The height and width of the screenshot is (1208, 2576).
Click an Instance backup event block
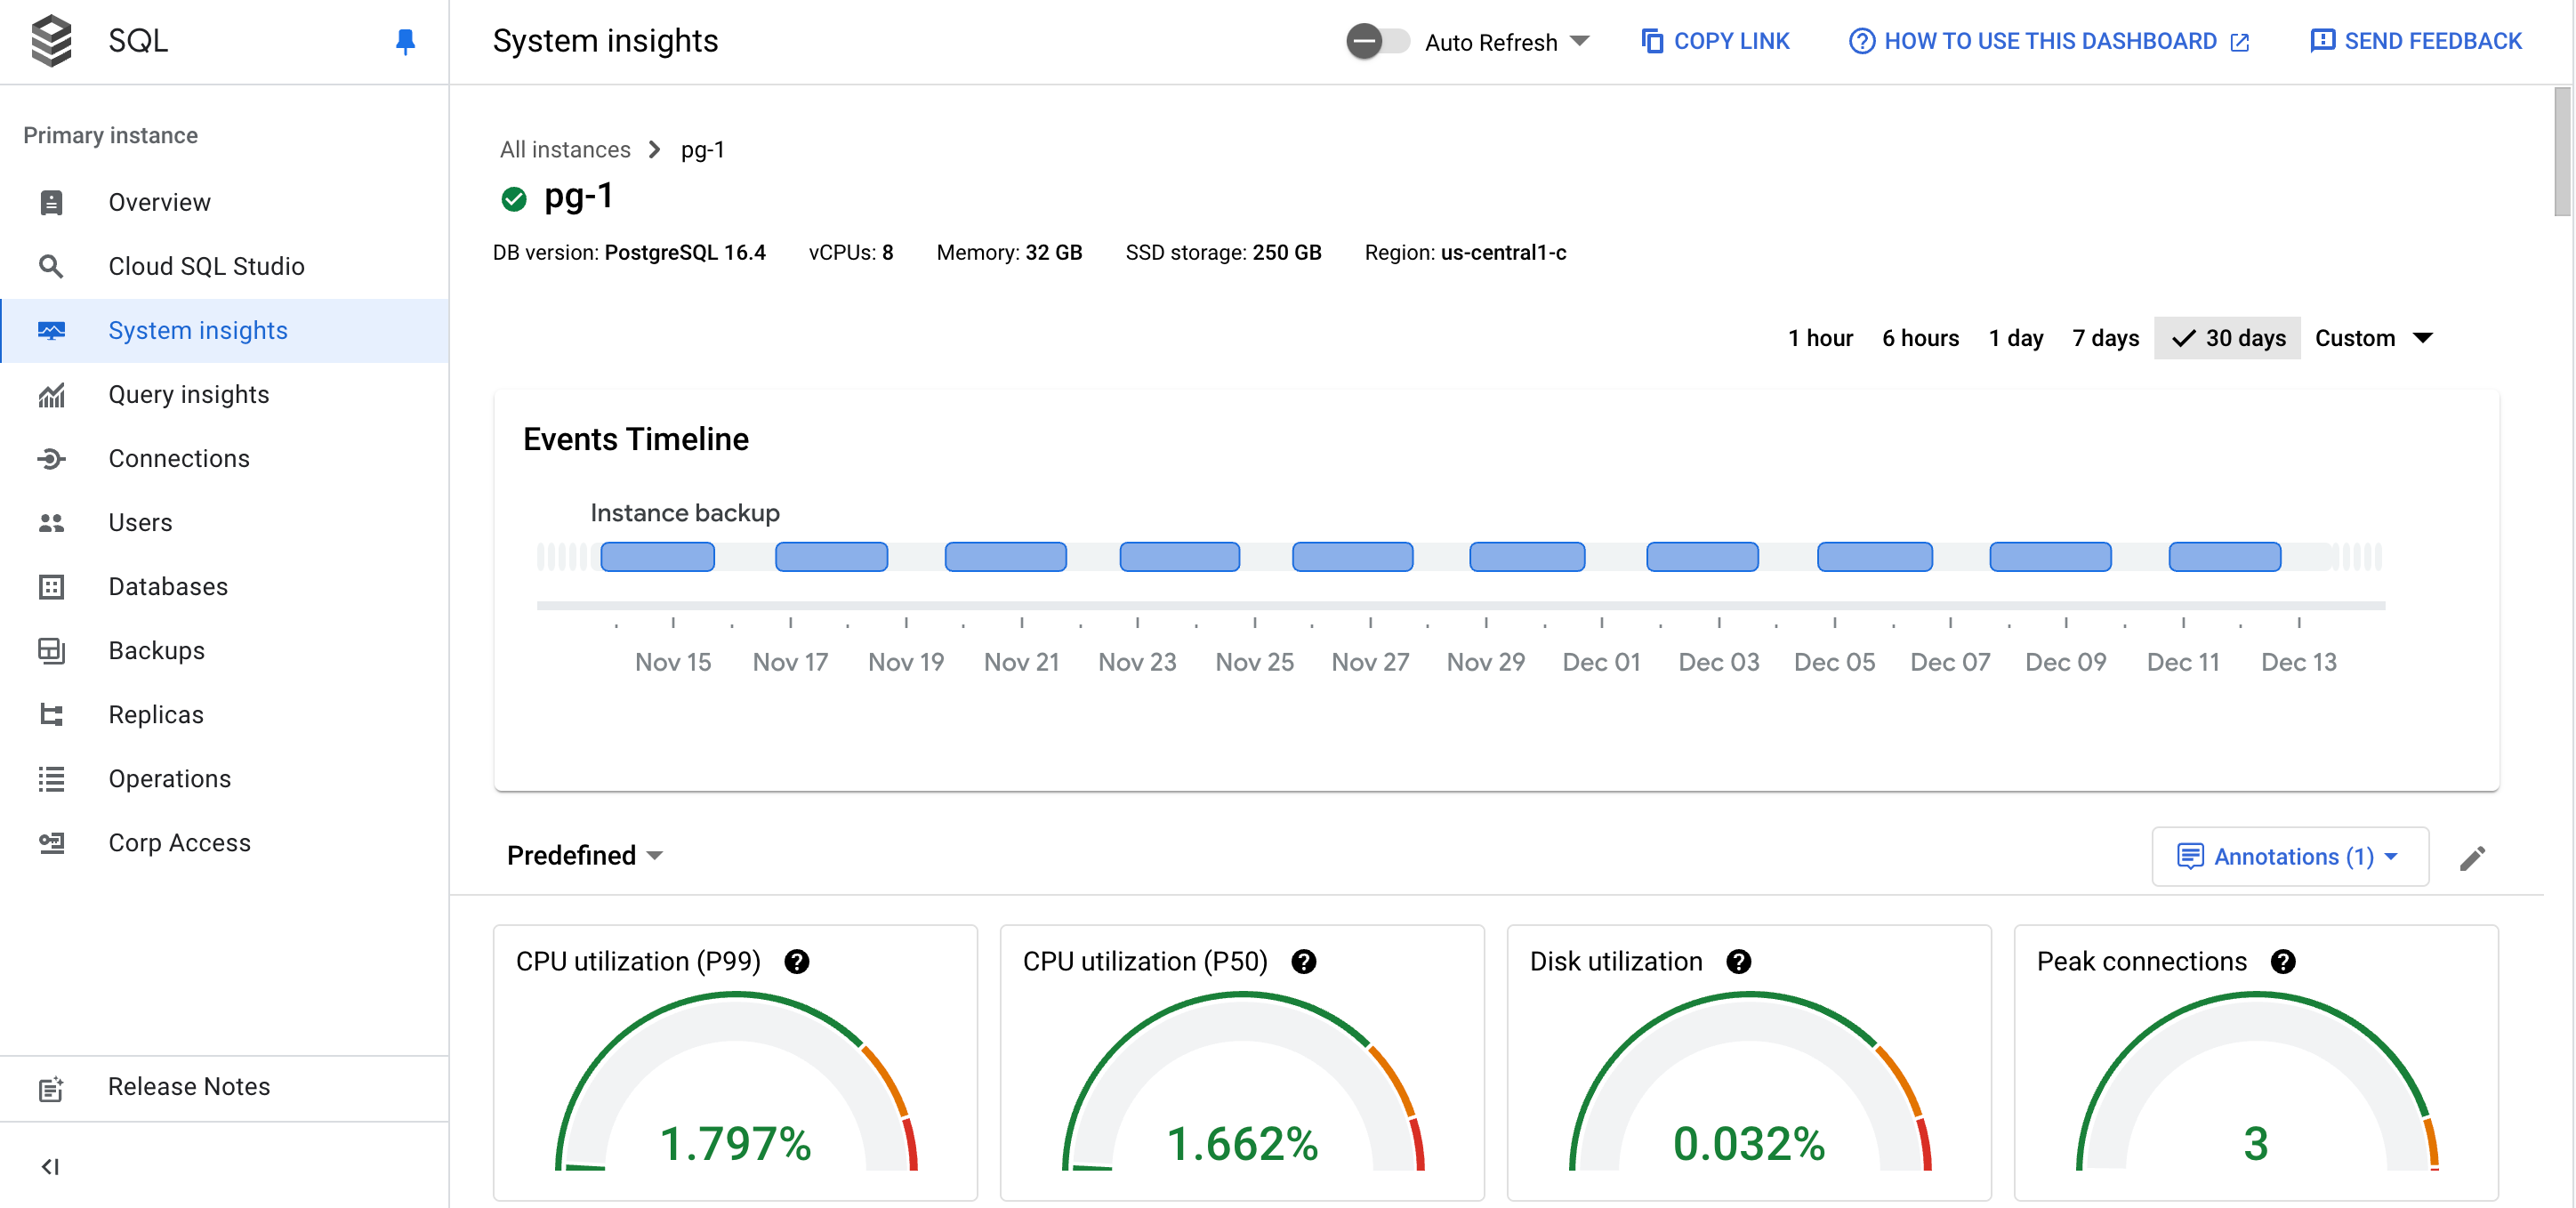coord(657,555)
